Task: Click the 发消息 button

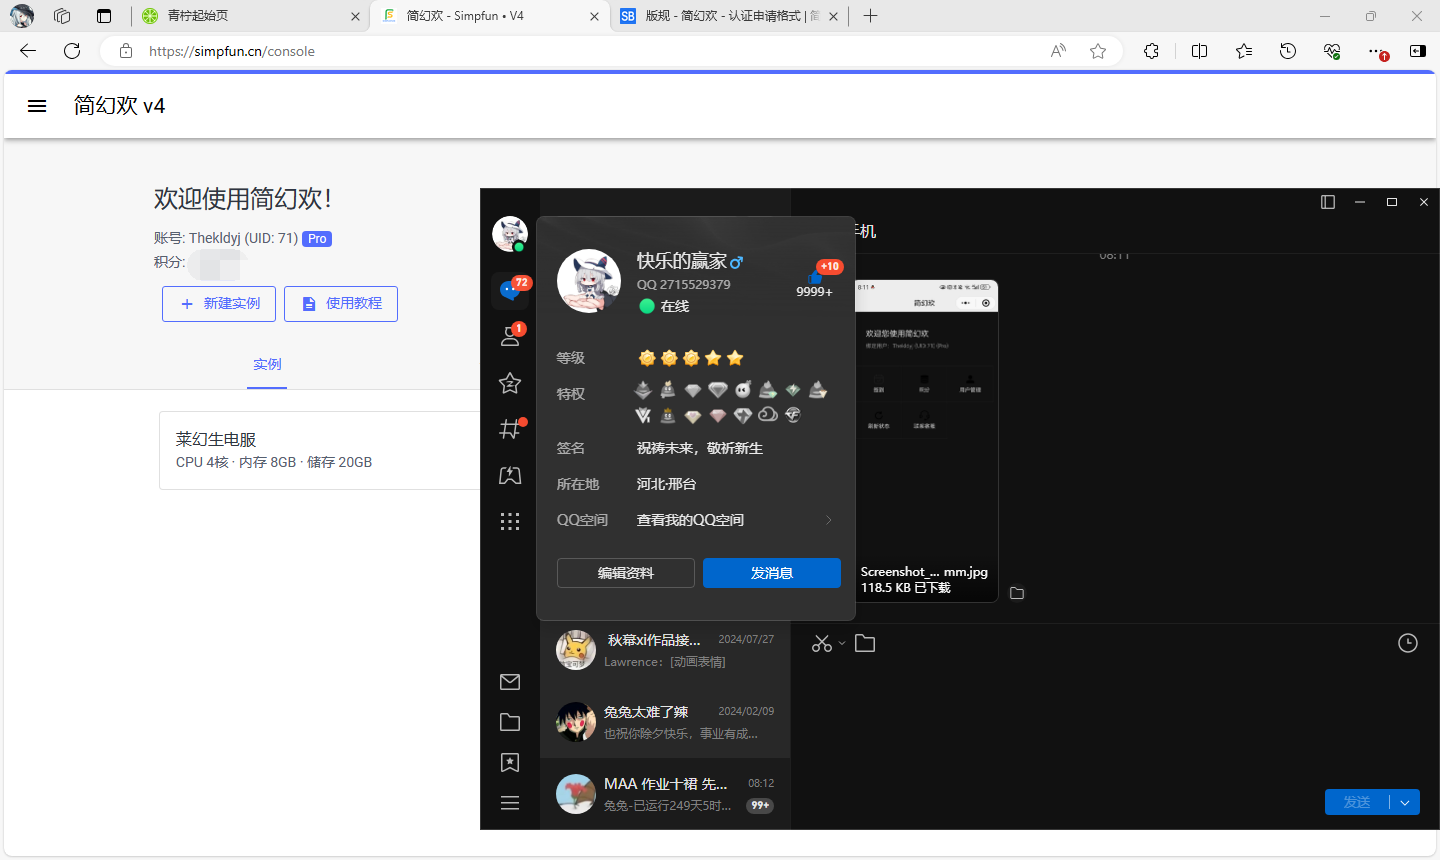Action: click(x=772, y=573)
